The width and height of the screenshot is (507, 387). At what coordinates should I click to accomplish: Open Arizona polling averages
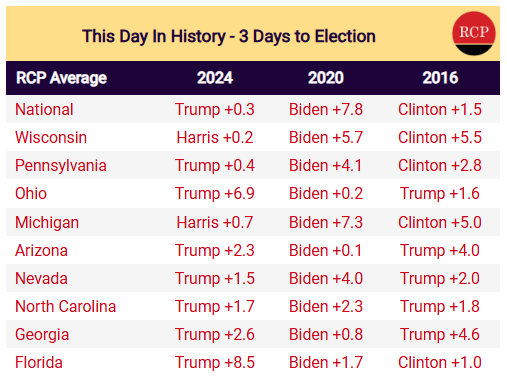[x=41, y=250]
